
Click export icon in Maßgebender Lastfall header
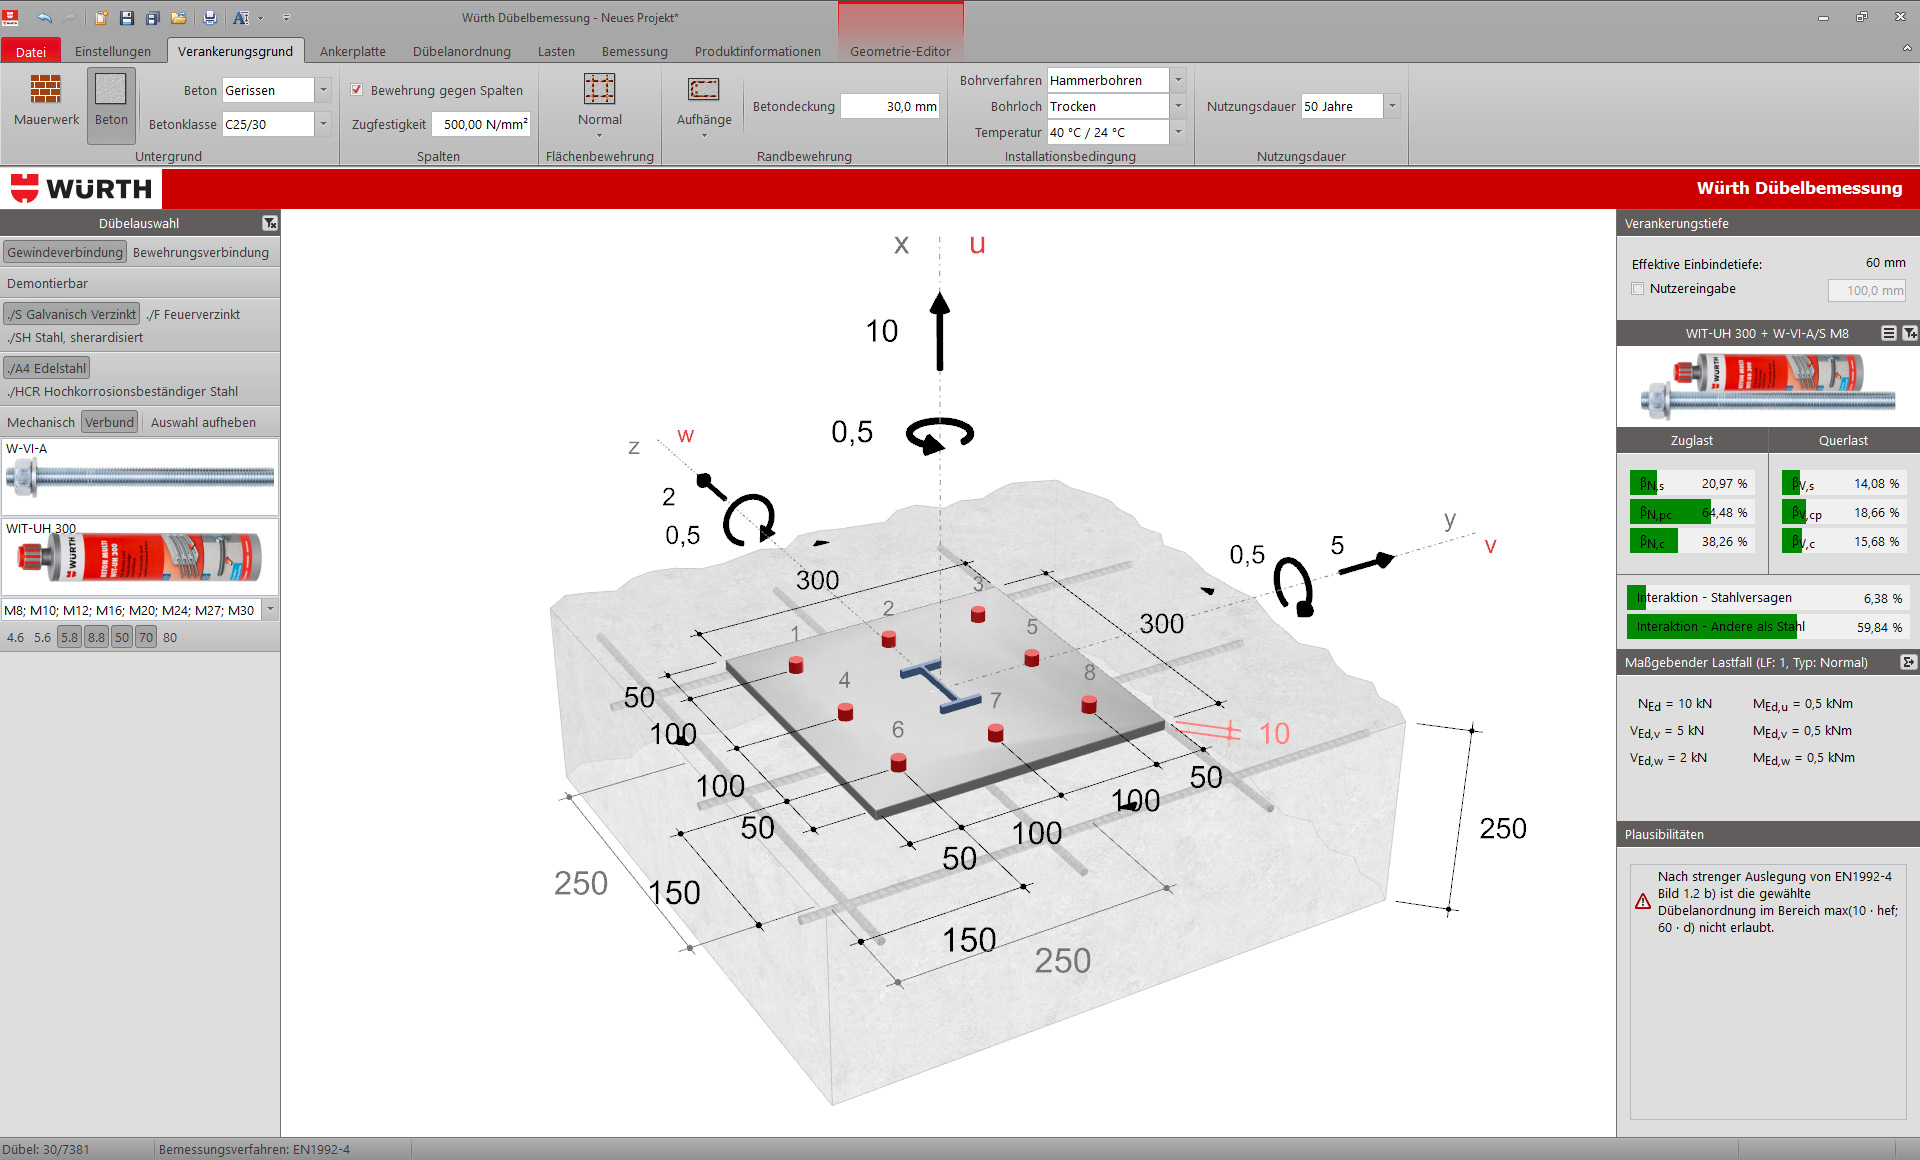tap(1908, 662)
